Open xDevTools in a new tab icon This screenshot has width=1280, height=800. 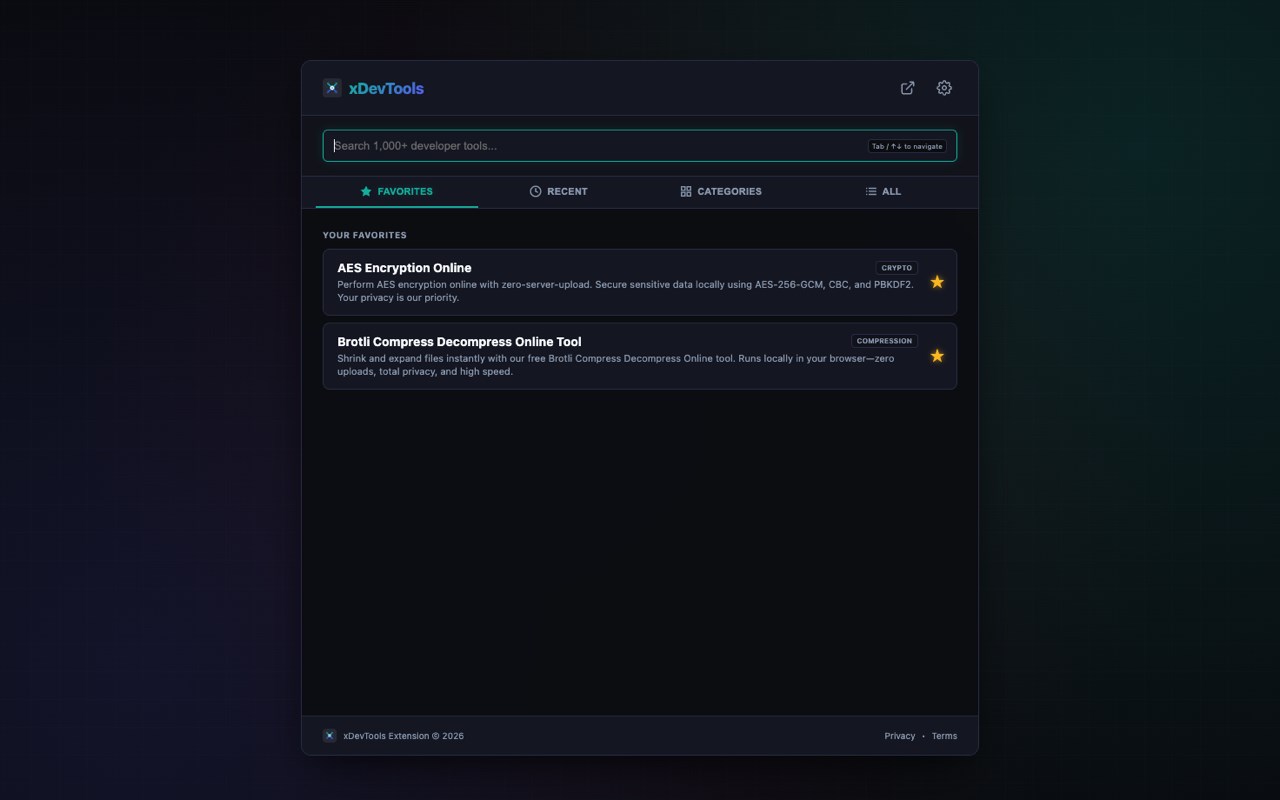[908, 88]
